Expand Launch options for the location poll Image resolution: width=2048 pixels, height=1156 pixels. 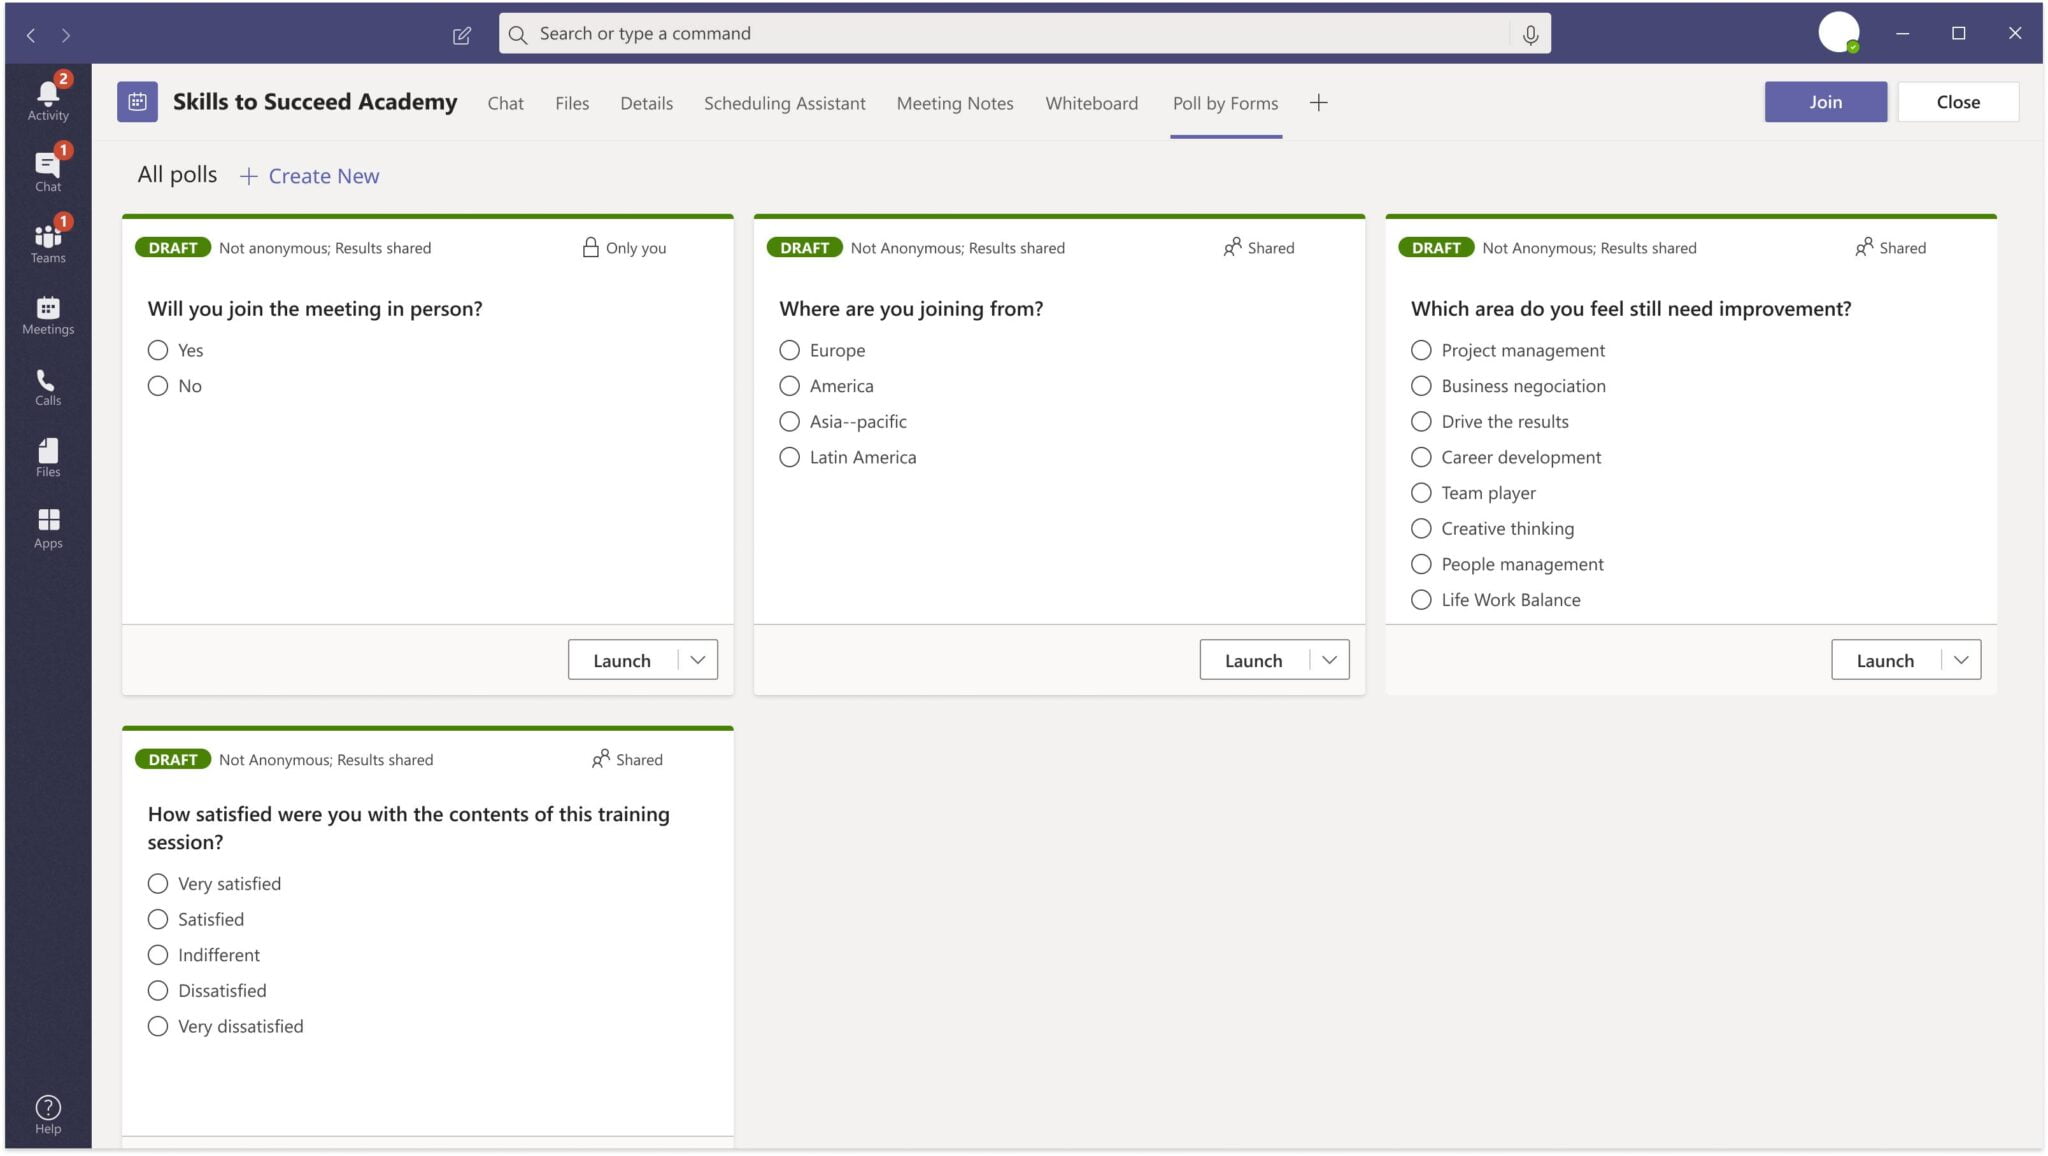(x=1330, y=659)
